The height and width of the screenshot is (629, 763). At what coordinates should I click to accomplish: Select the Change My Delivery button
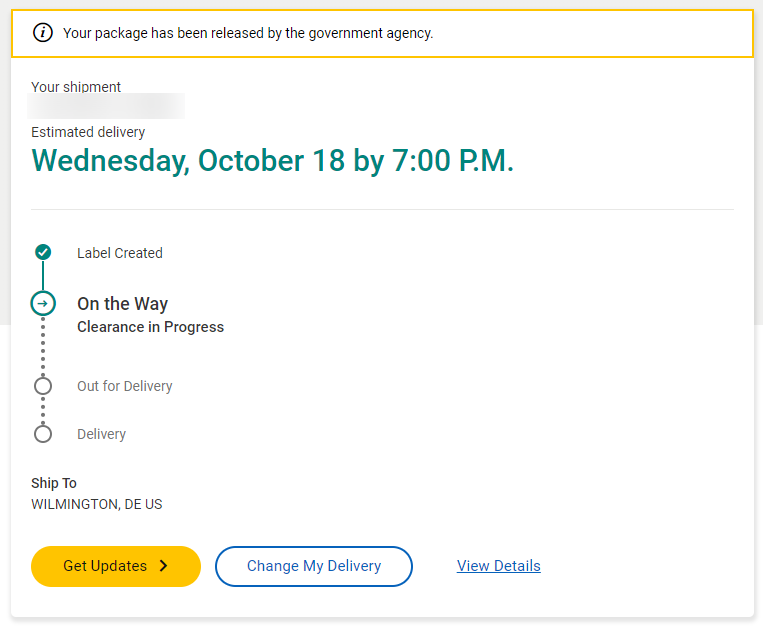[x=314, y=566]
